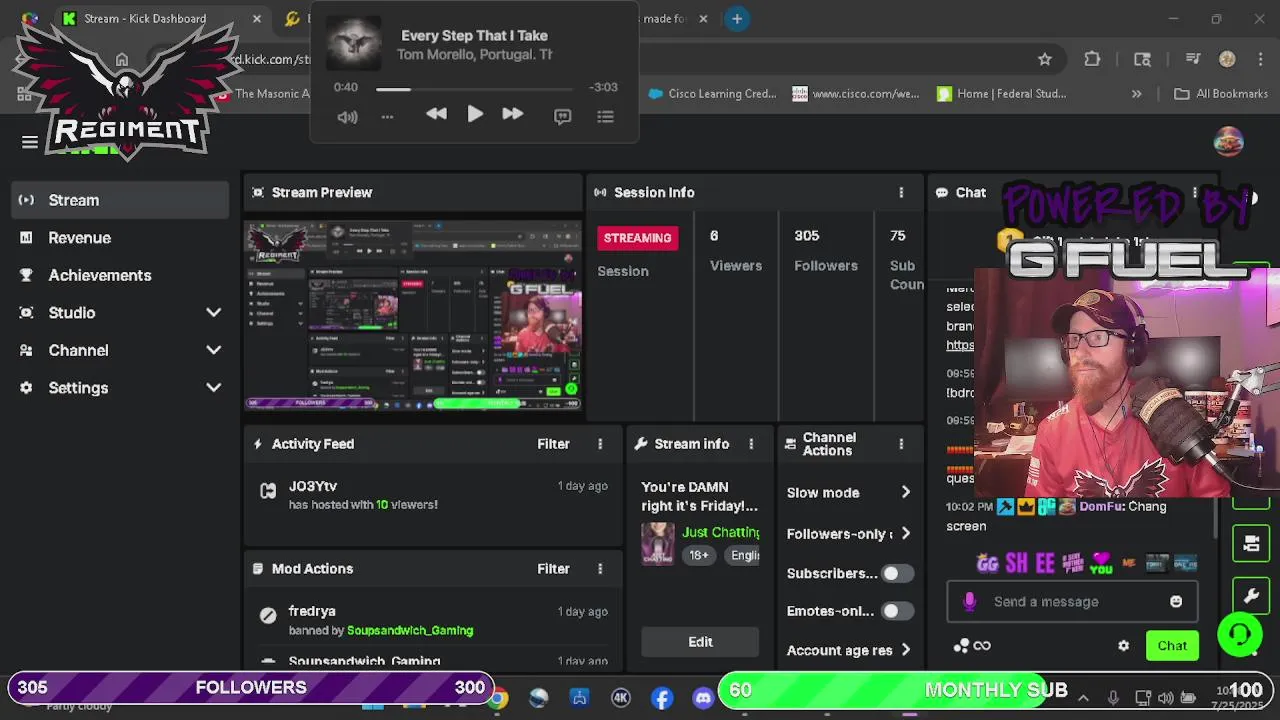Click the Edit stream info button

point(700,642)
